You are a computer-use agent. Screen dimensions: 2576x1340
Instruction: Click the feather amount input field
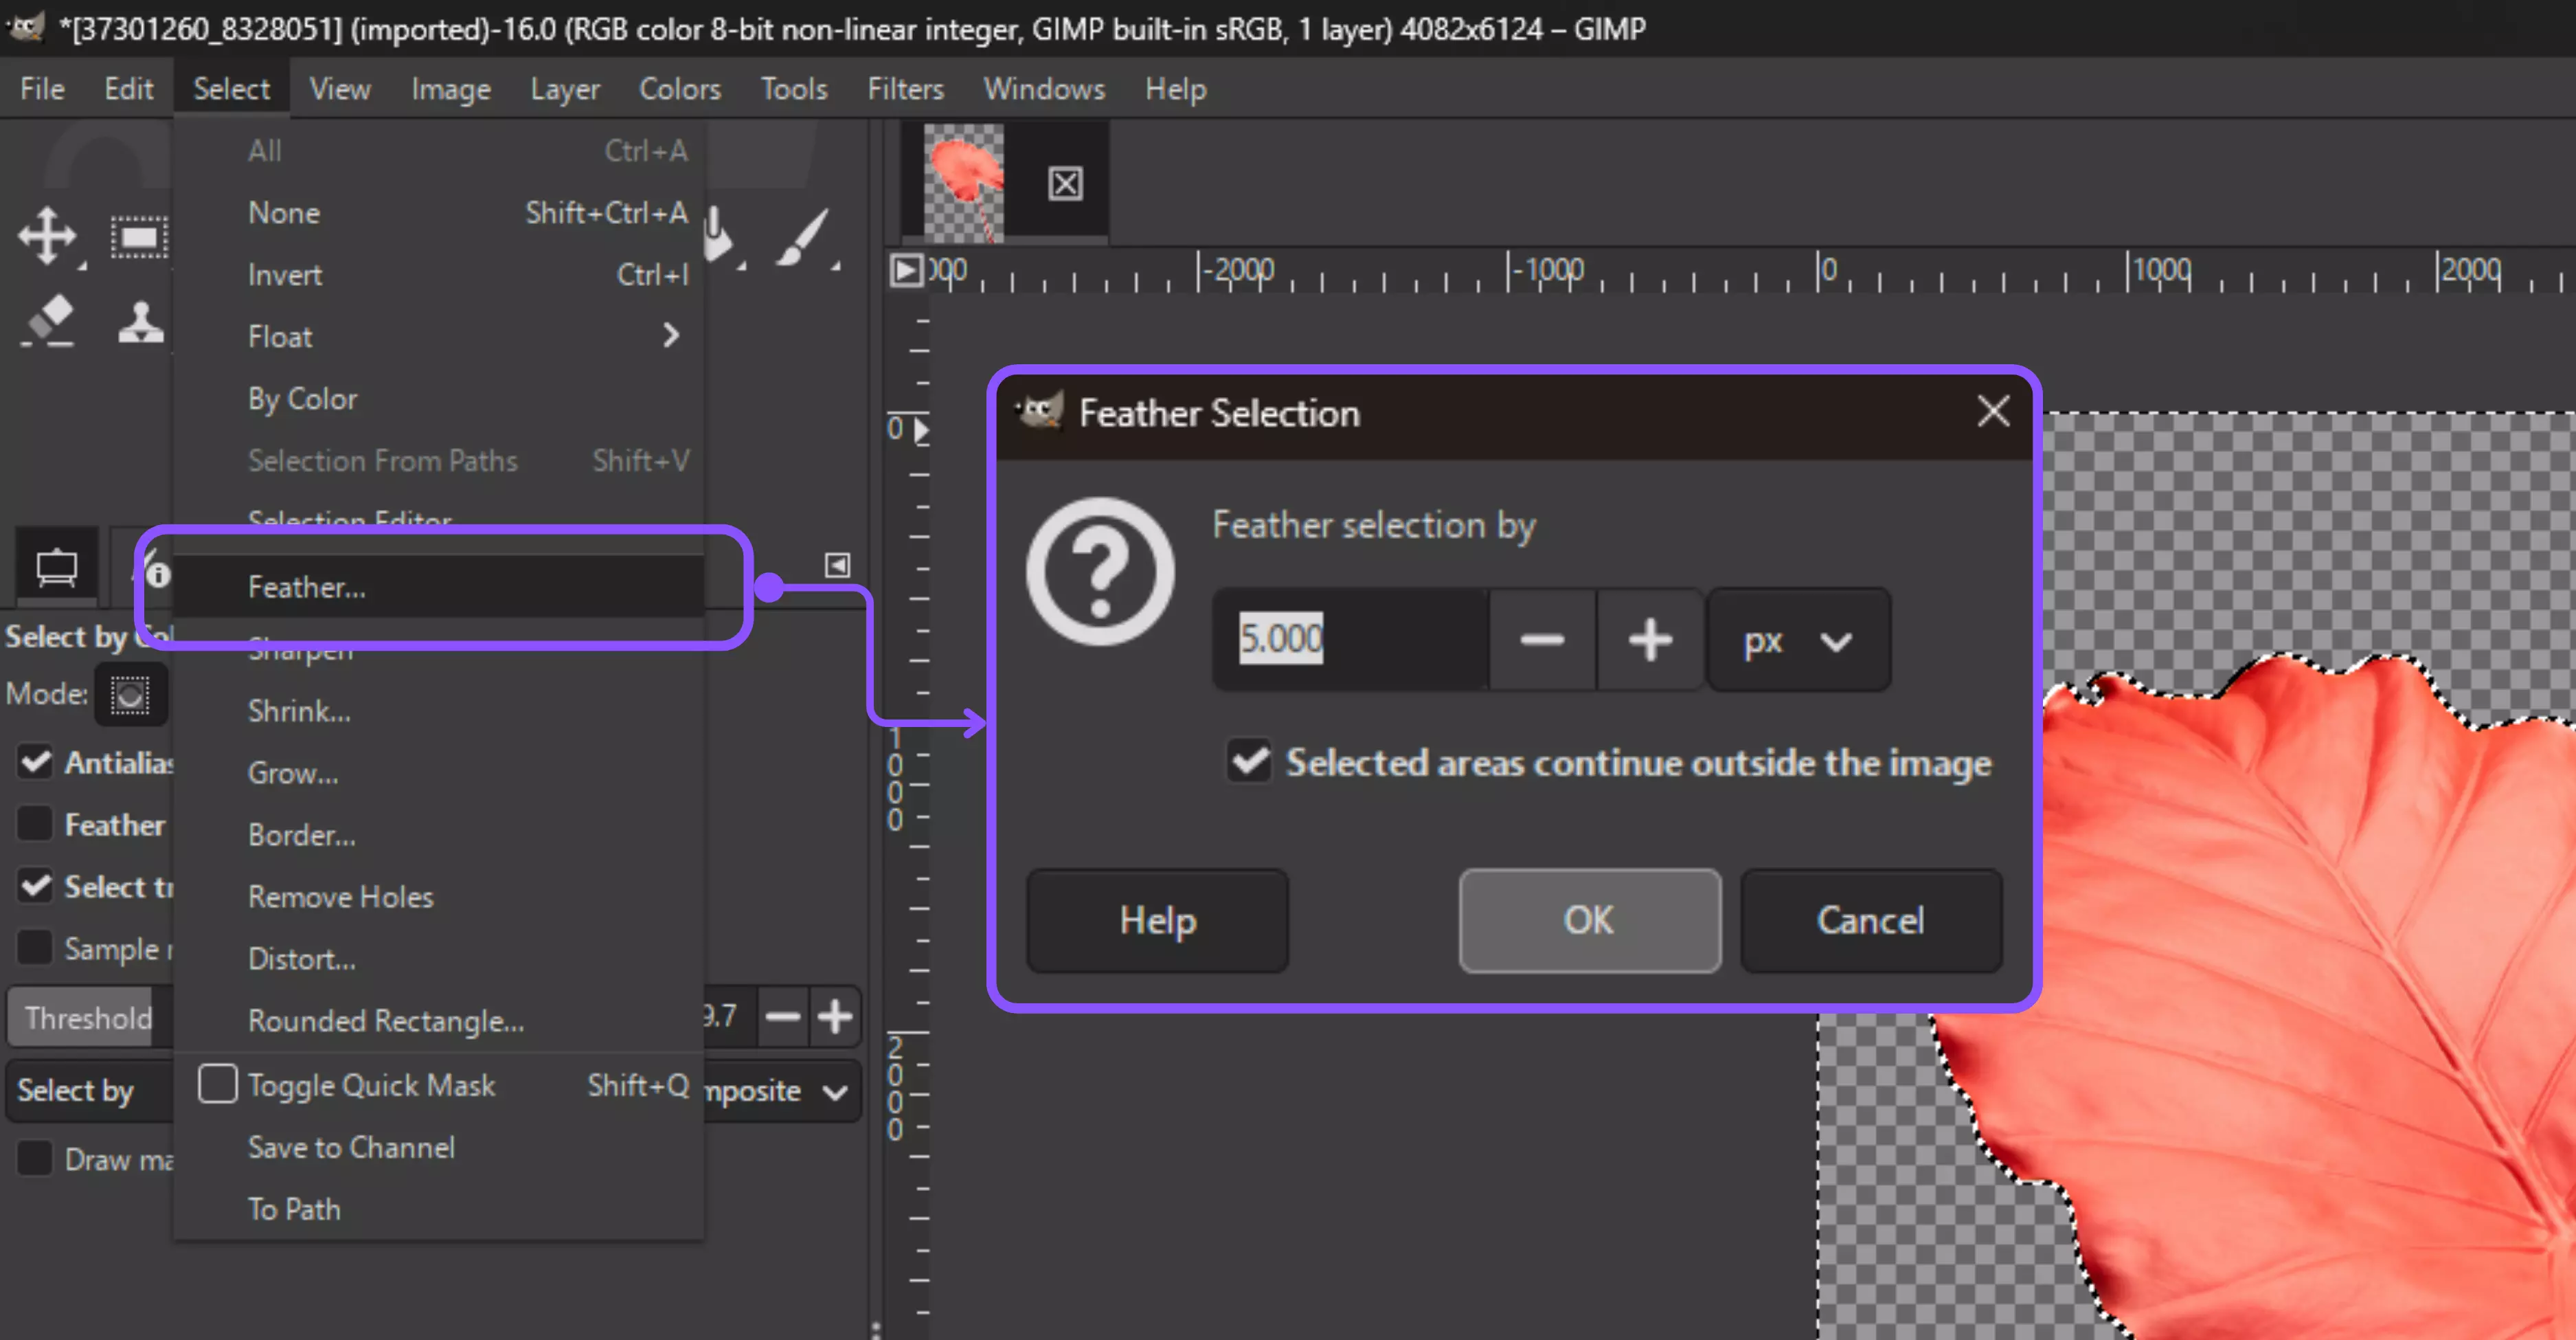[1350, 640]
